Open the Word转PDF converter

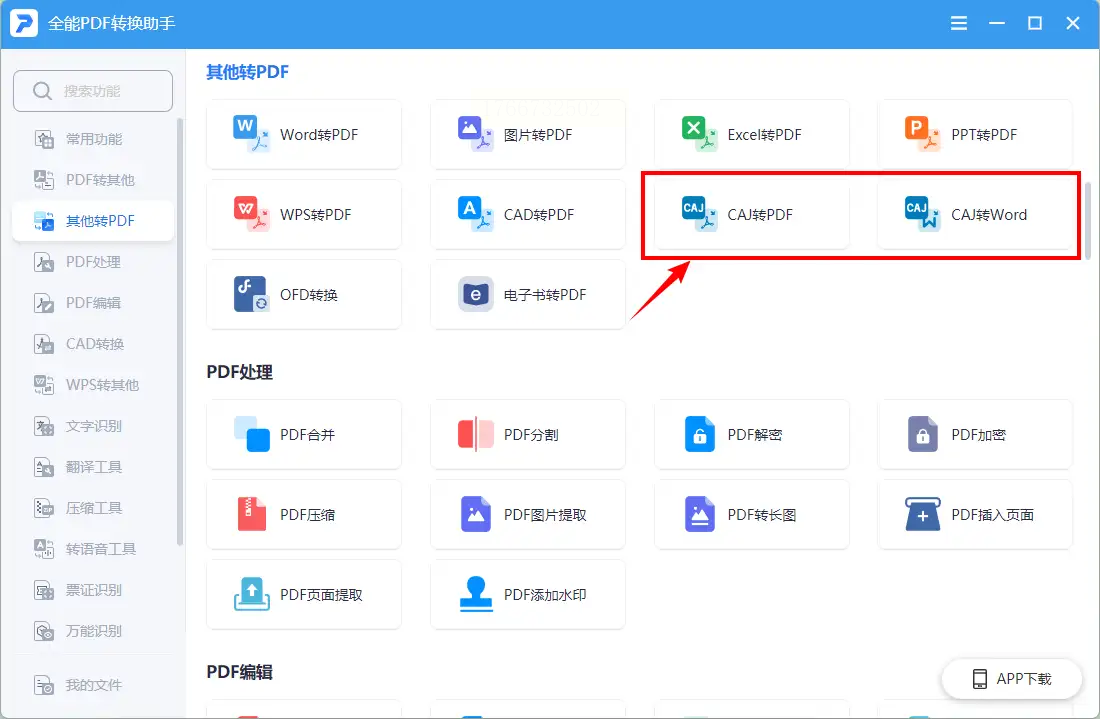pyautogui.click(x=304, y=134)
